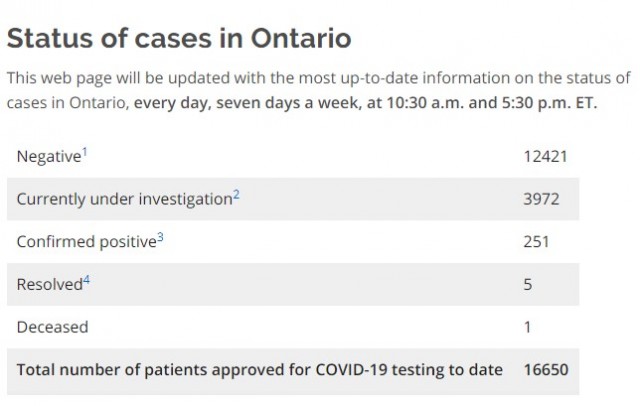Open footnote 1 link beside Negative

coord(85,152)
